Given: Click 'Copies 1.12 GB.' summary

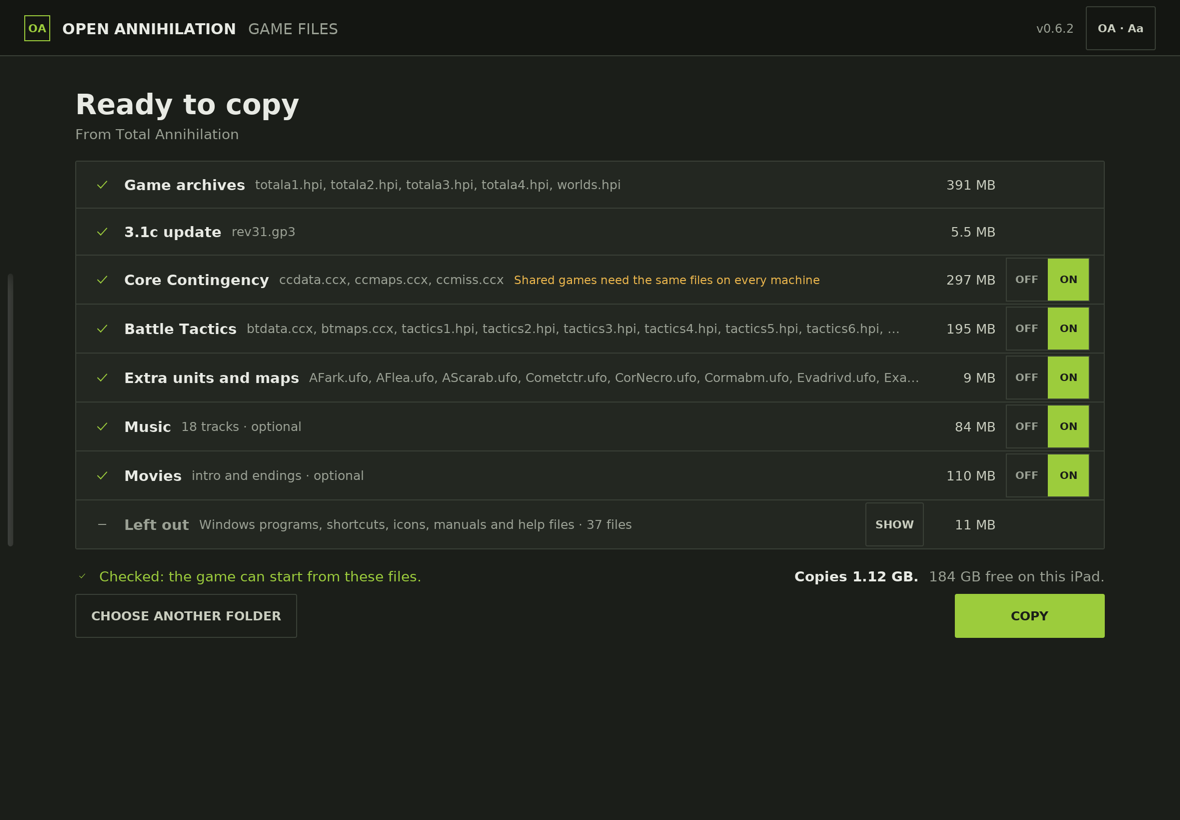Looking at the screenshot, I should (856, 576).
